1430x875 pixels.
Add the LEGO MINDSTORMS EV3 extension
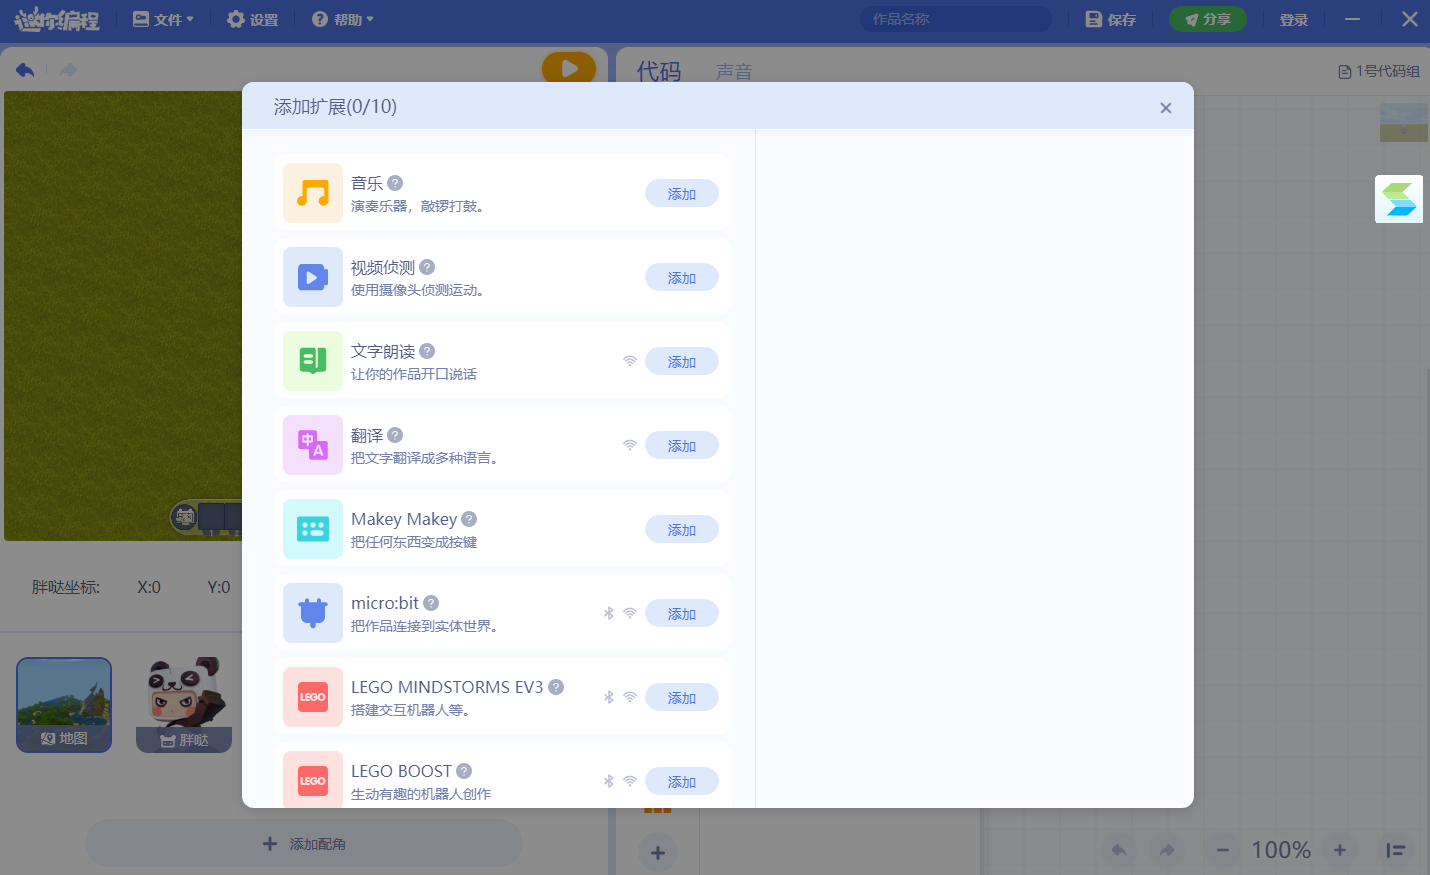coord(682,697)
